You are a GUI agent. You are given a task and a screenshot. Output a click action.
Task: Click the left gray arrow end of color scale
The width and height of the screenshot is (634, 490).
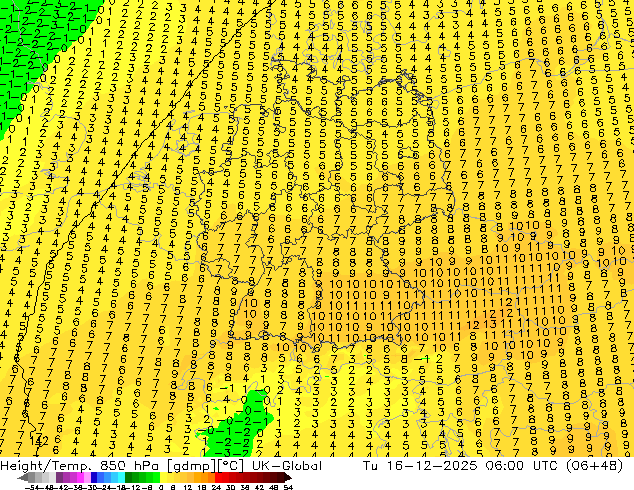coord(22,477)
